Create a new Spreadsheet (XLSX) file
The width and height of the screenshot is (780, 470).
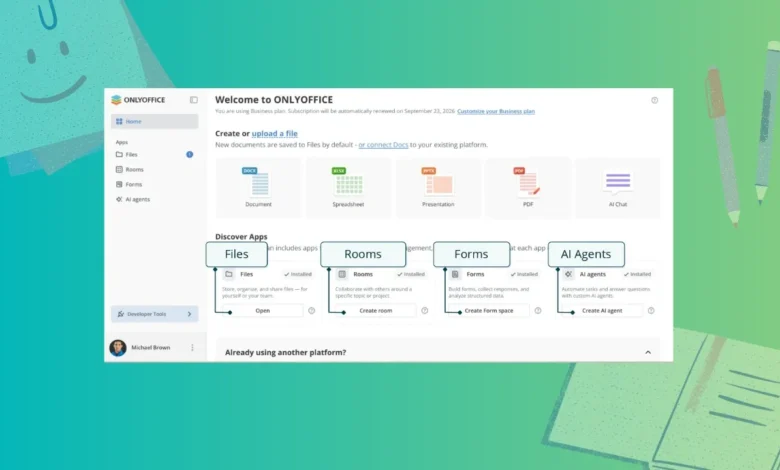point(348,188)
